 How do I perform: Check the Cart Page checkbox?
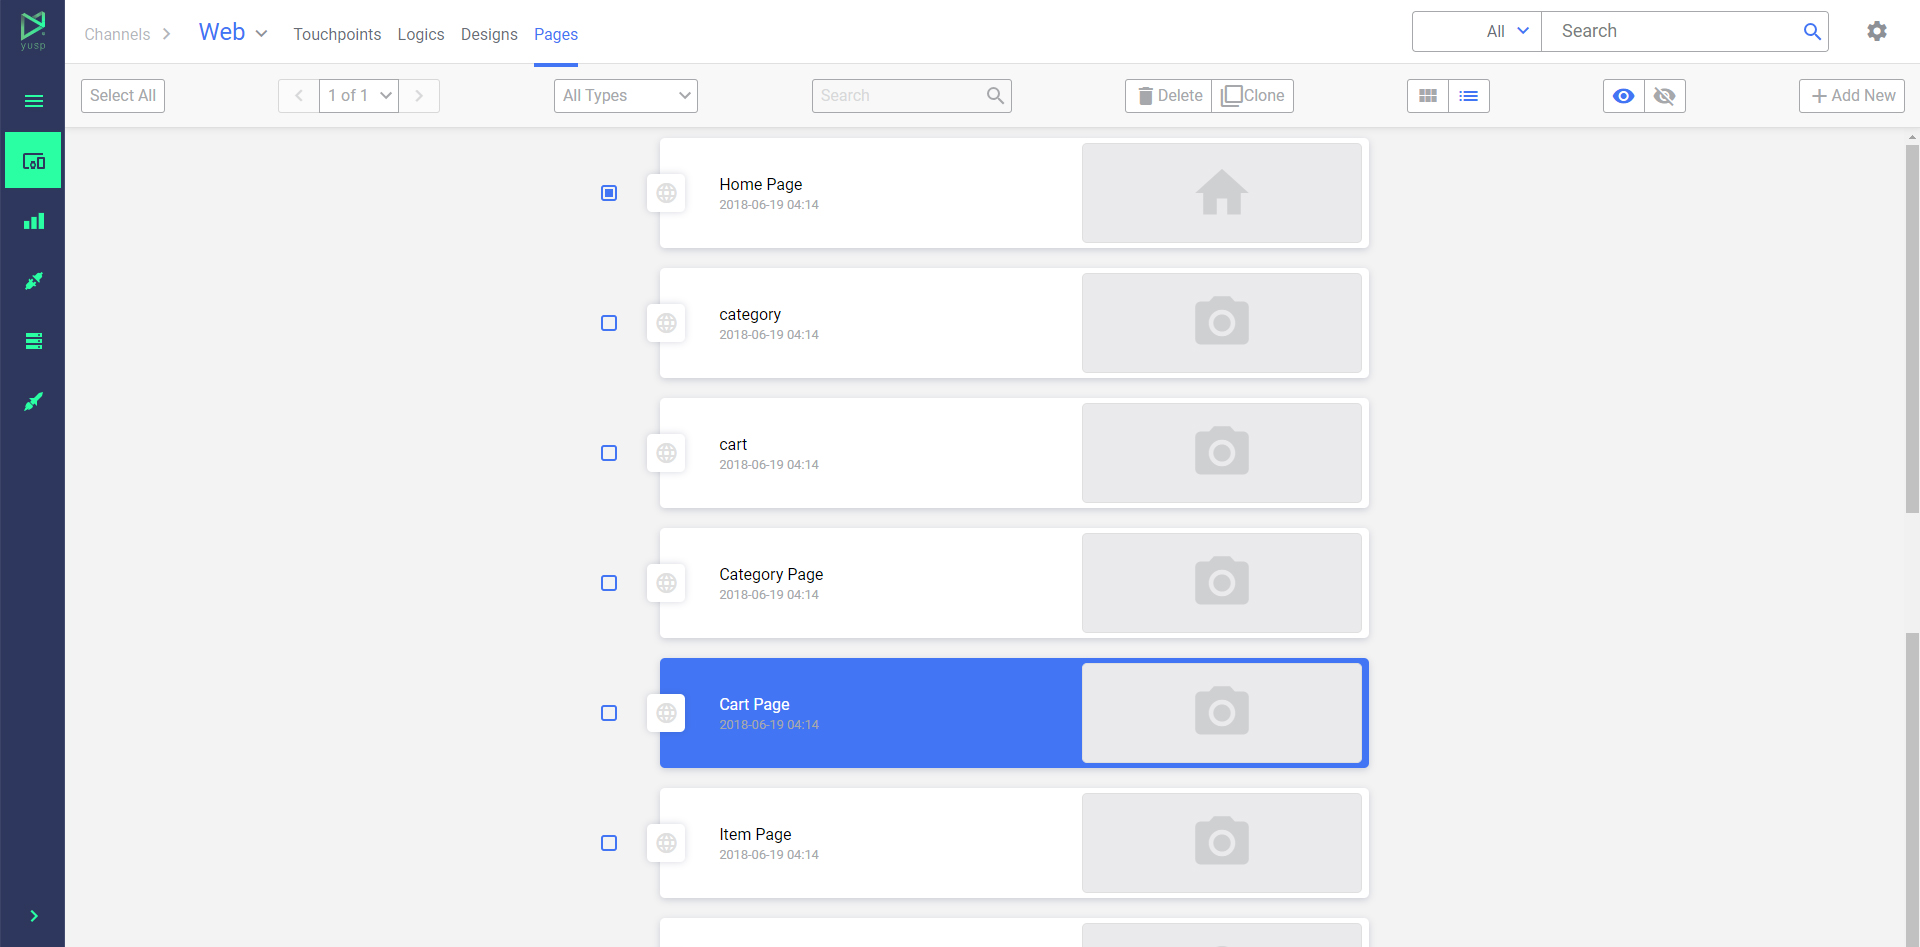[x=609, y=713]
